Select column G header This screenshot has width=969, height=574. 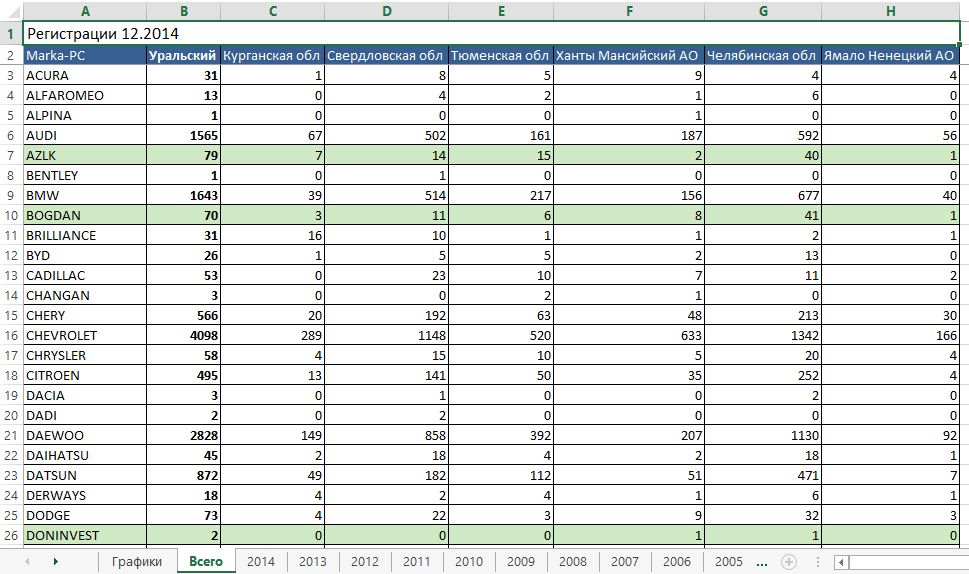(x=763, y=11)
